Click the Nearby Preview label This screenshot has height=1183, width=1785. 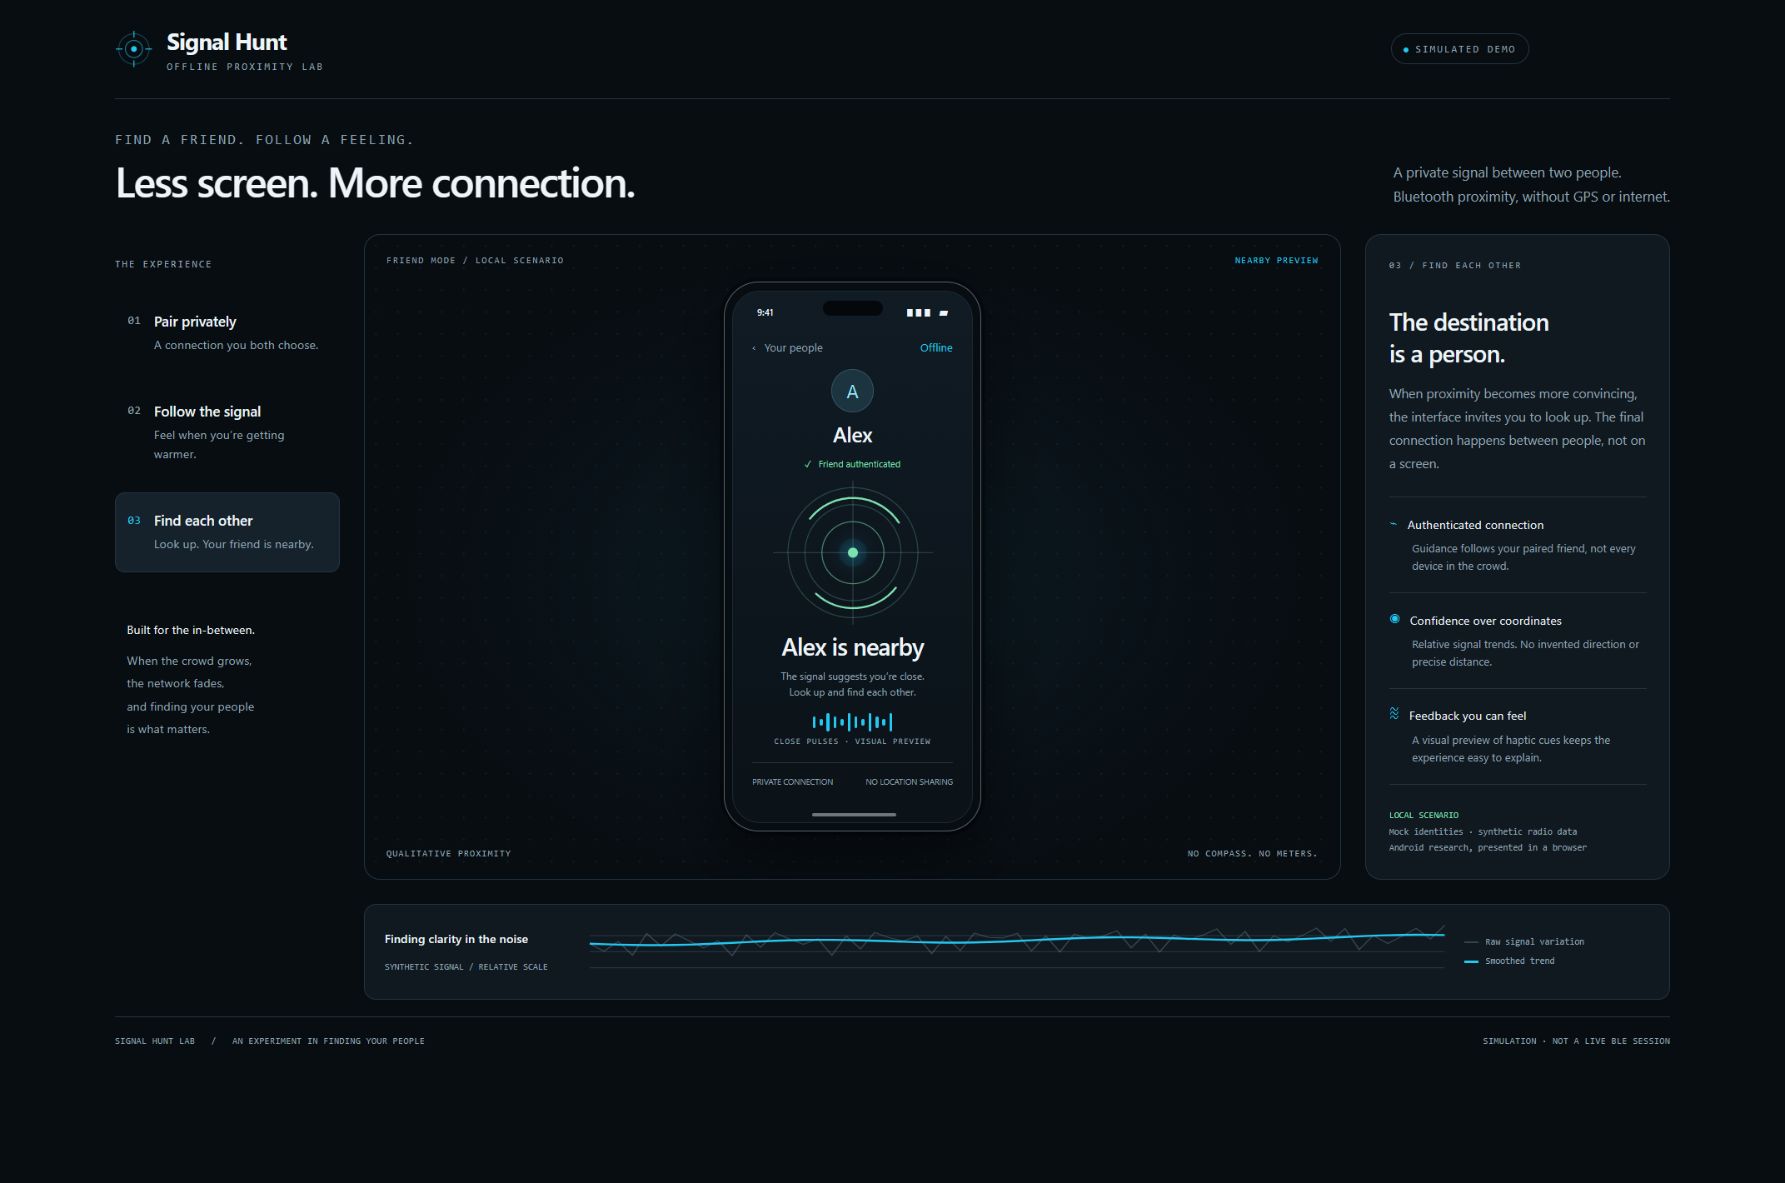point(1276,260)
